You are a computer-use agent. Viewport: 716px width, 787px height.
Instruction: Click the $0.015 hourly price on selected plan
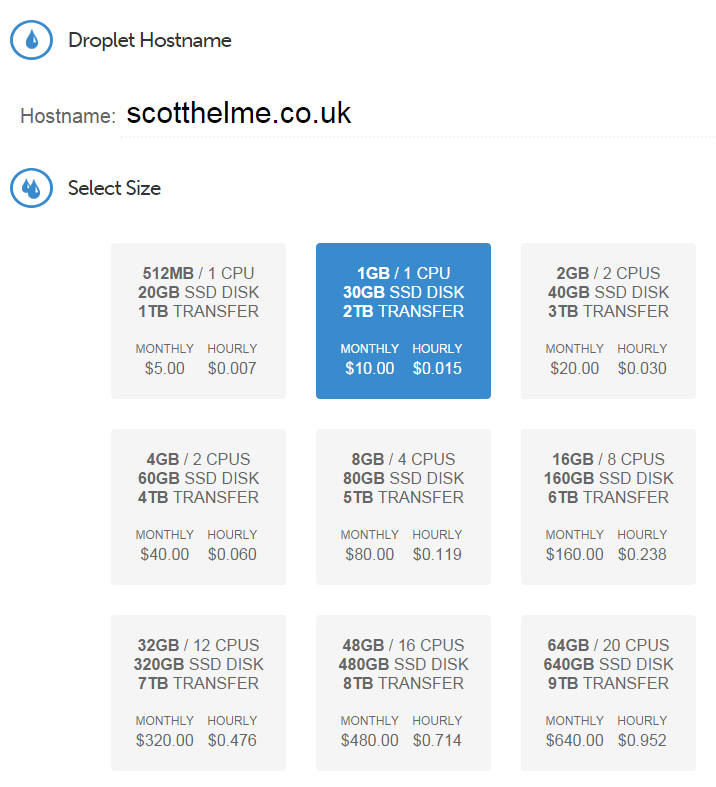pos(437,368)
